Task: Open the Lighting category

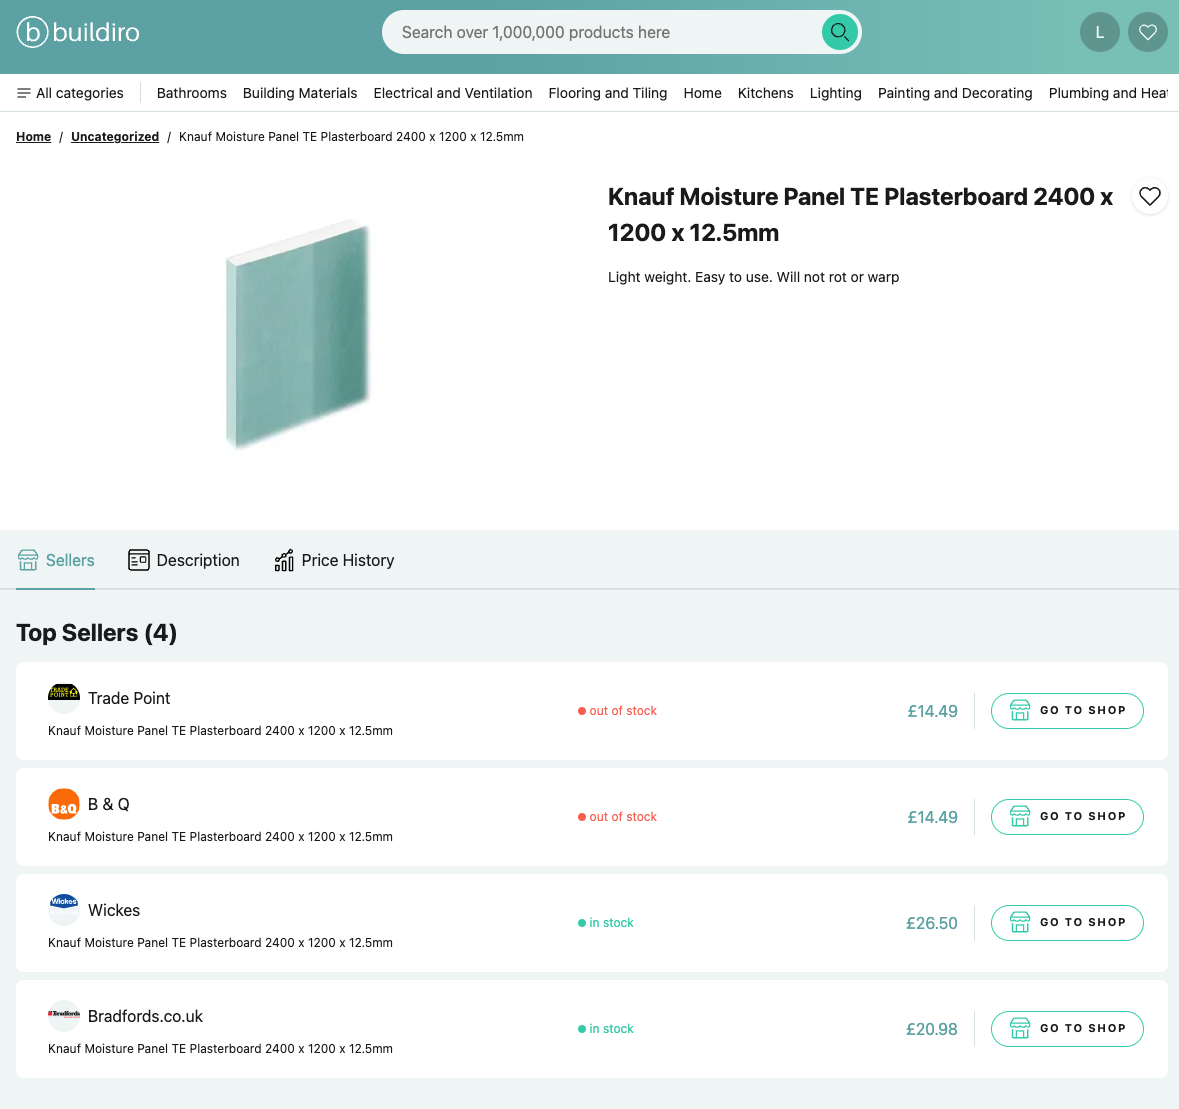Action: [835, 93]
